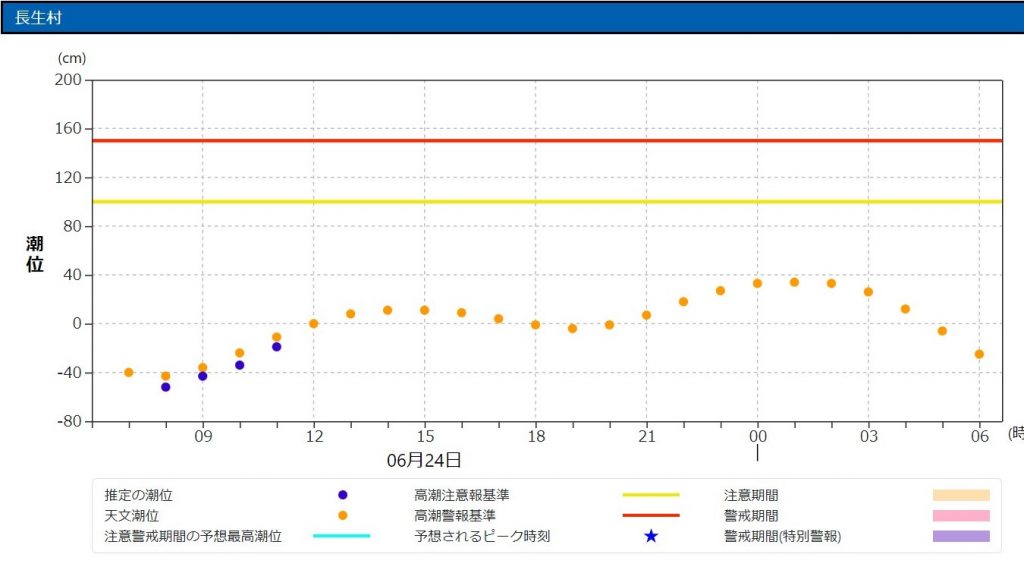Screen dimensions: 1024x570
Task: Click the red warning threshold line in chart
Action: tap(547, 140)
